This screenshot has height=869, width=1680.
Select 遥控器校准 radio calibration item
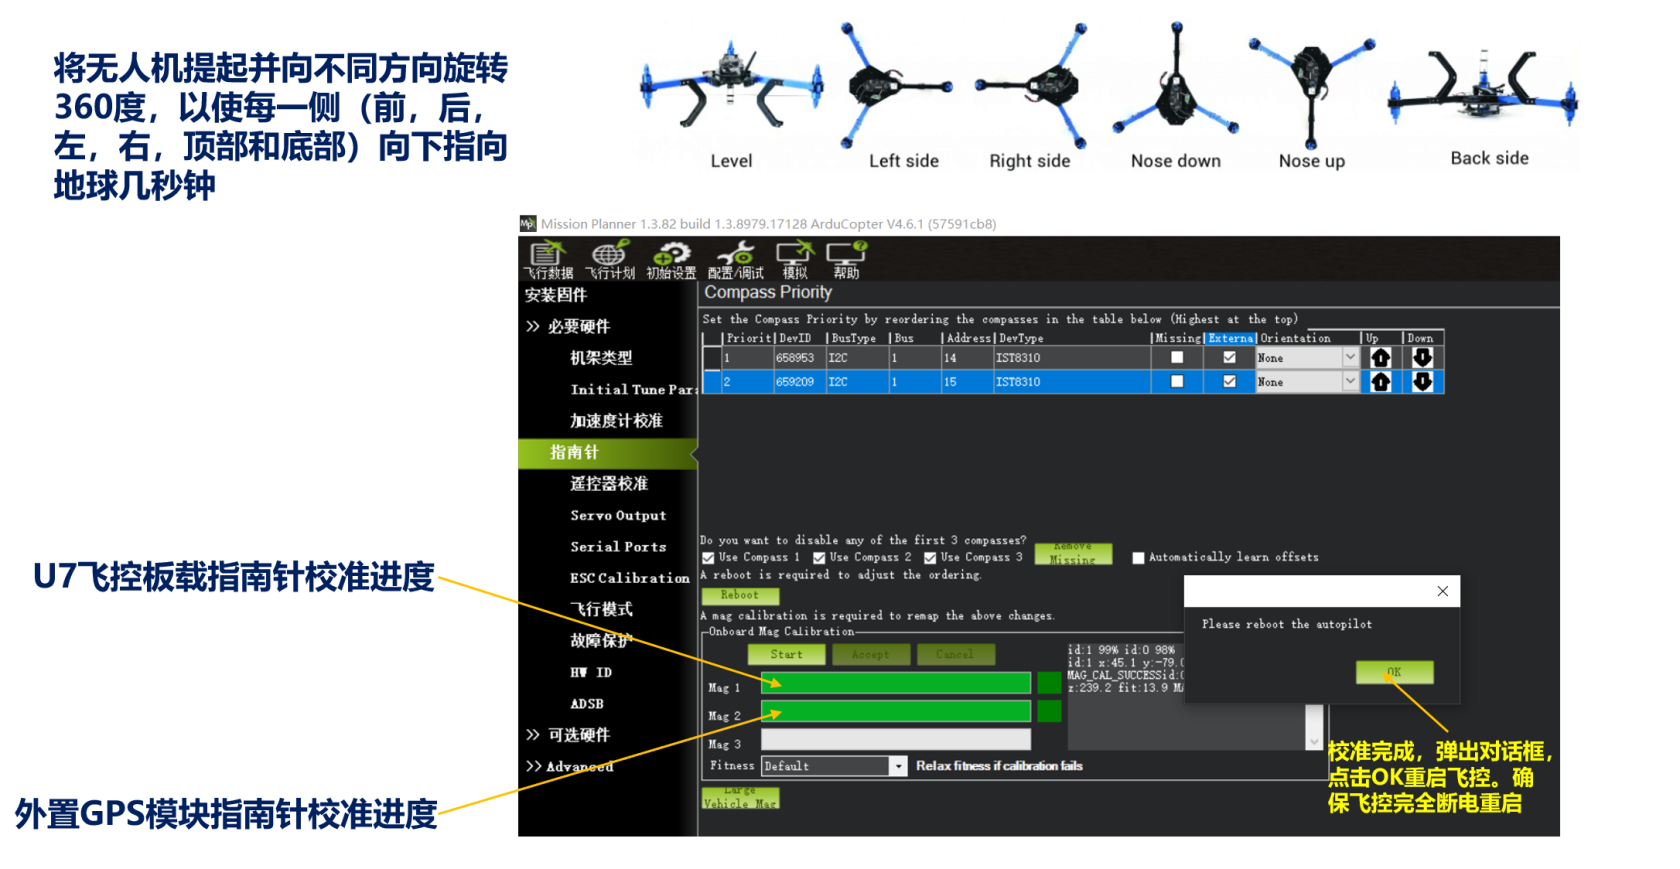(609, 484)
